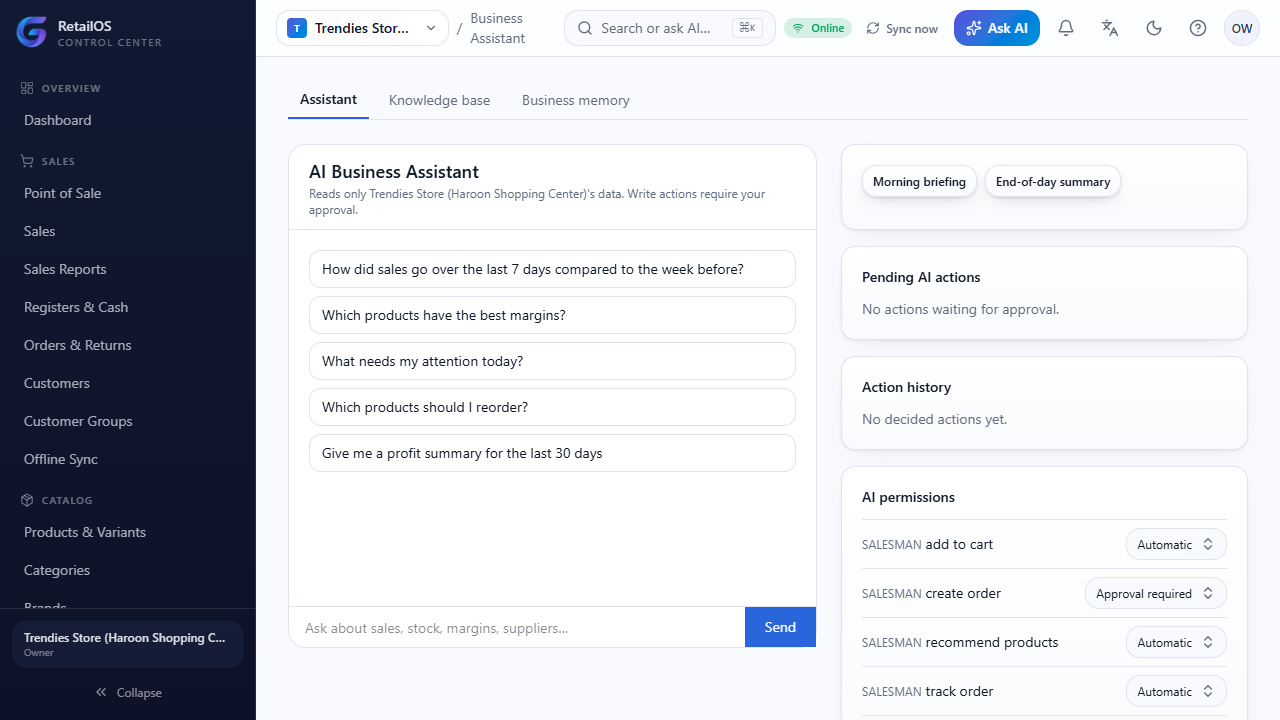Go to Offline Sync
The image size is (1280, 720).
(x=128, y=459)
